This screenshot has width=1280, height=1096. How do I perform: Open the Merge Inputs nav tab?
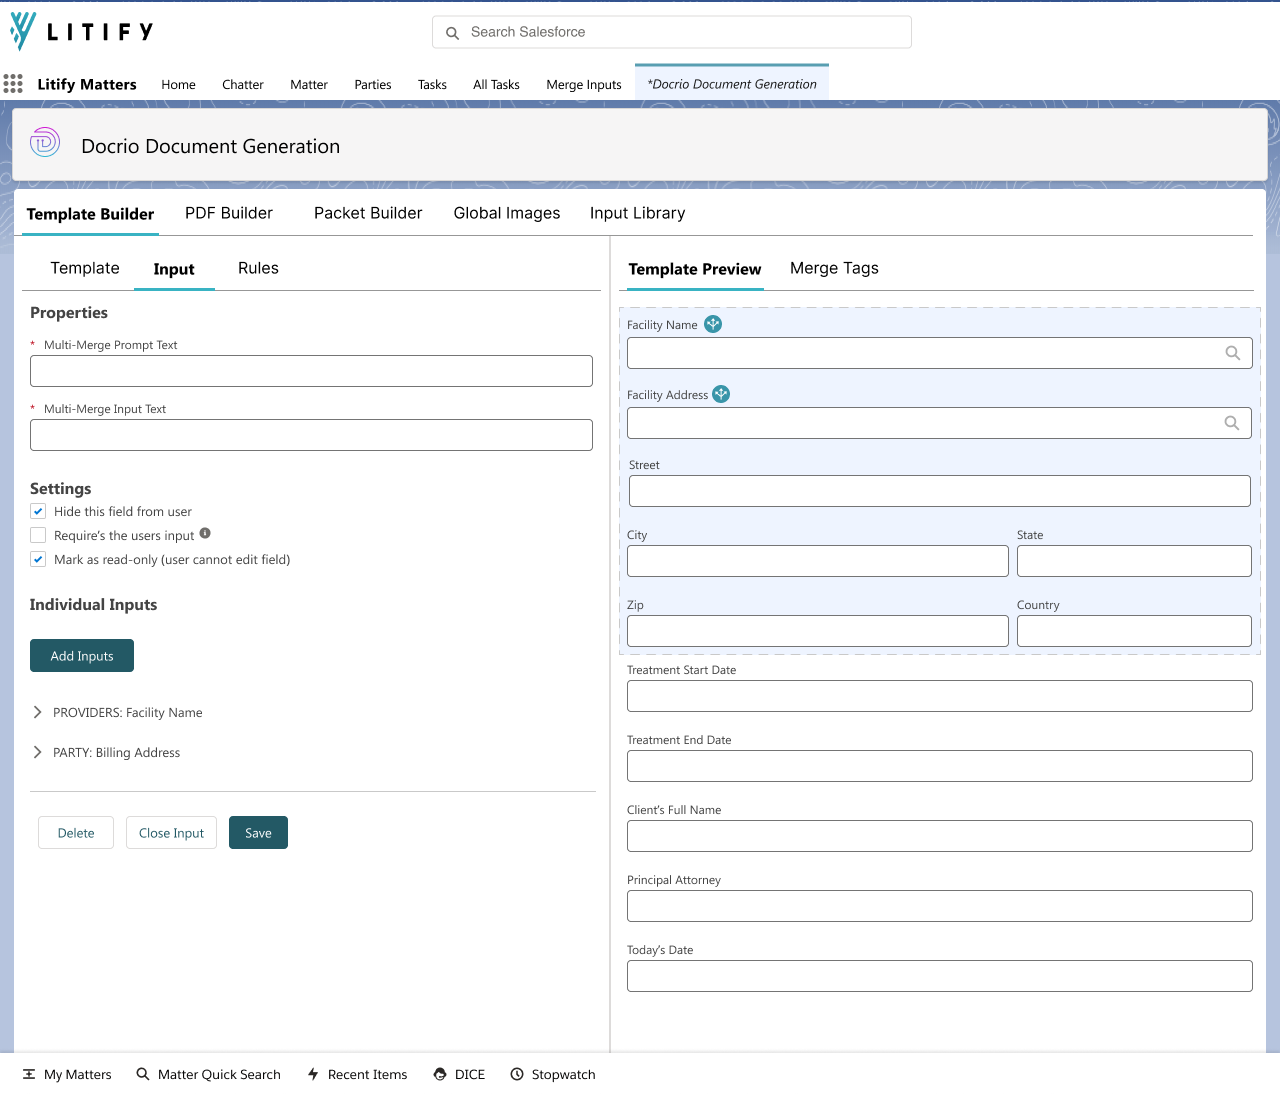(x=584, y=85)
